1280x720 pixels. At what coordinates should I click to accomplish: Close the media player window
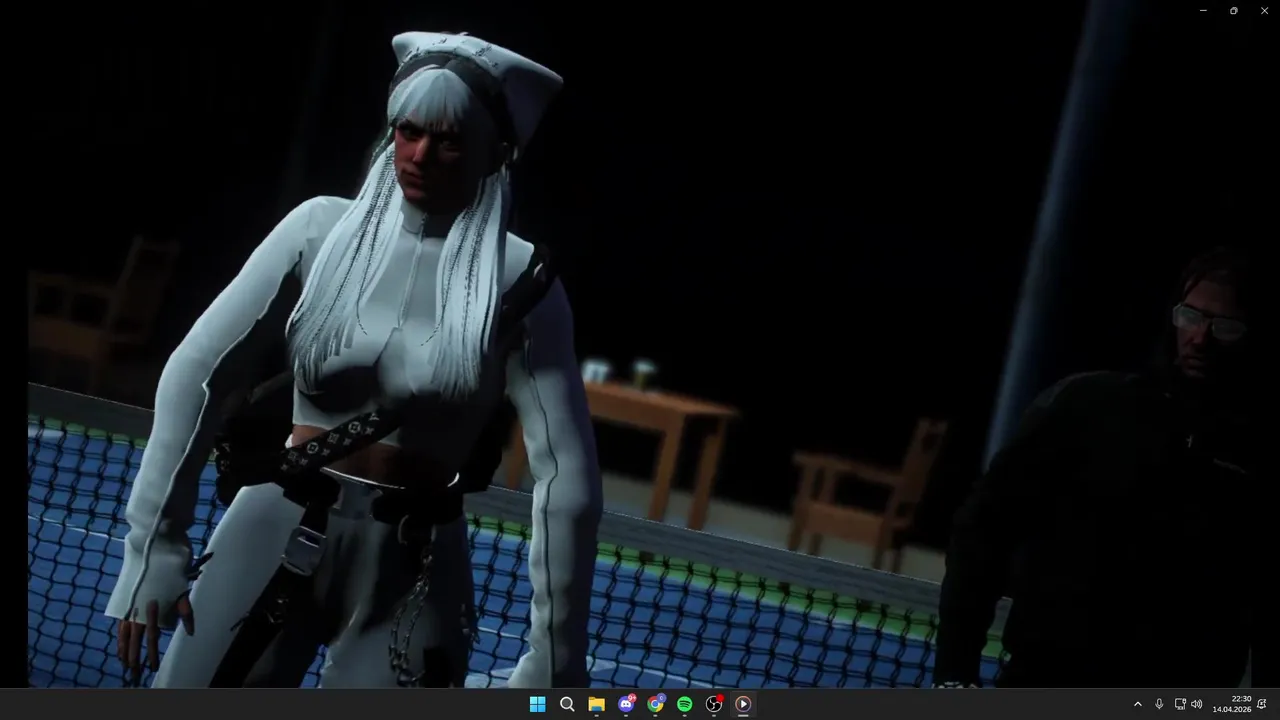pyautogui.click(x=1264, y=10)
